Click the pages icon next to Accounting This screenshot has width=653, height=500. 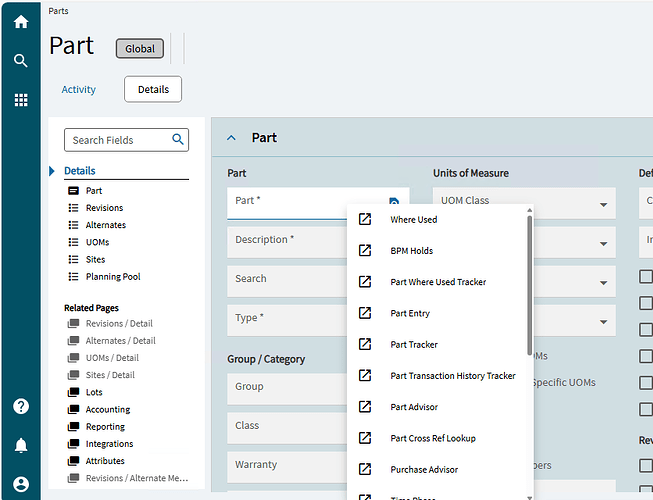coord(73,409)
